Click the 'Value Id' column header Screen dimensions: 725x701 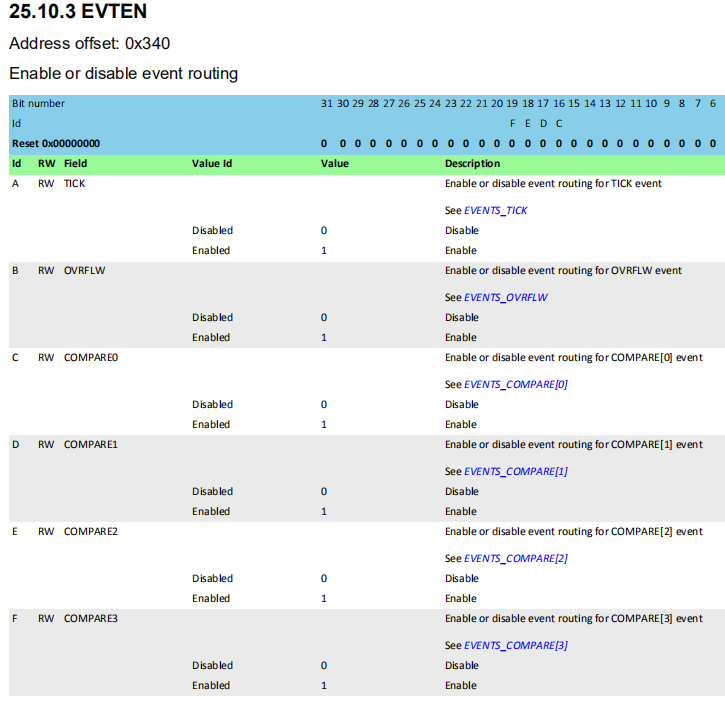(x=212, y=164)
